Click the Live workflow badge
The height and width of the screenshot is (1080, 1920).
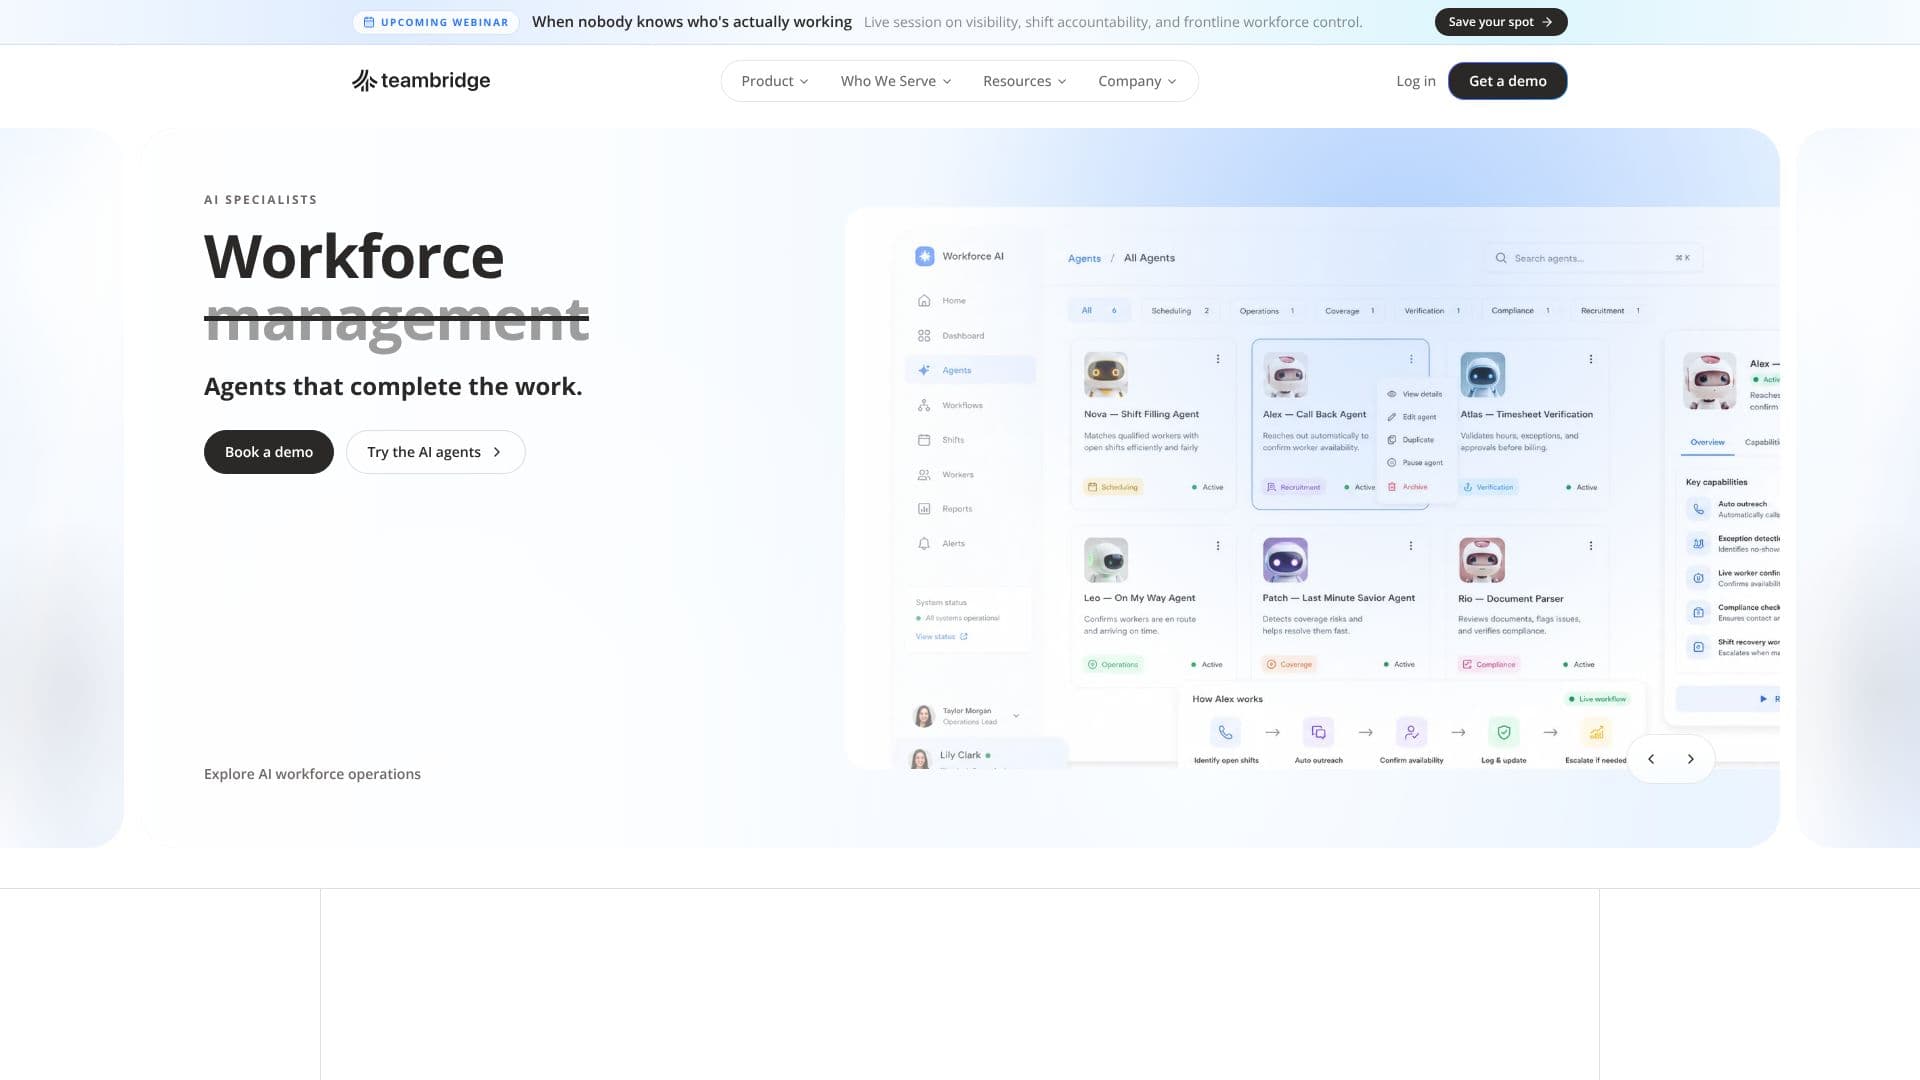tap(1597, 699)
